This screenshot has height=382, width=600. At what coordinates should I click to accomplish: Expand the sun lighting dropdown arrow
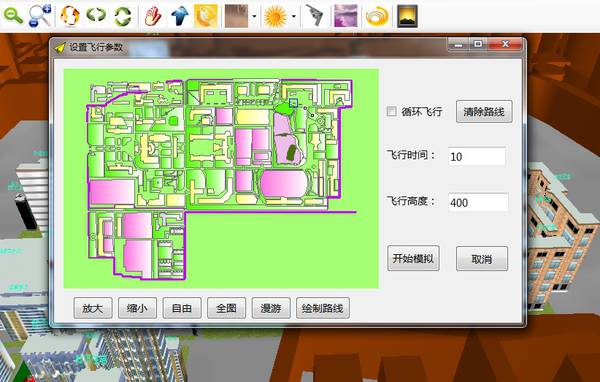click(294, 16)
